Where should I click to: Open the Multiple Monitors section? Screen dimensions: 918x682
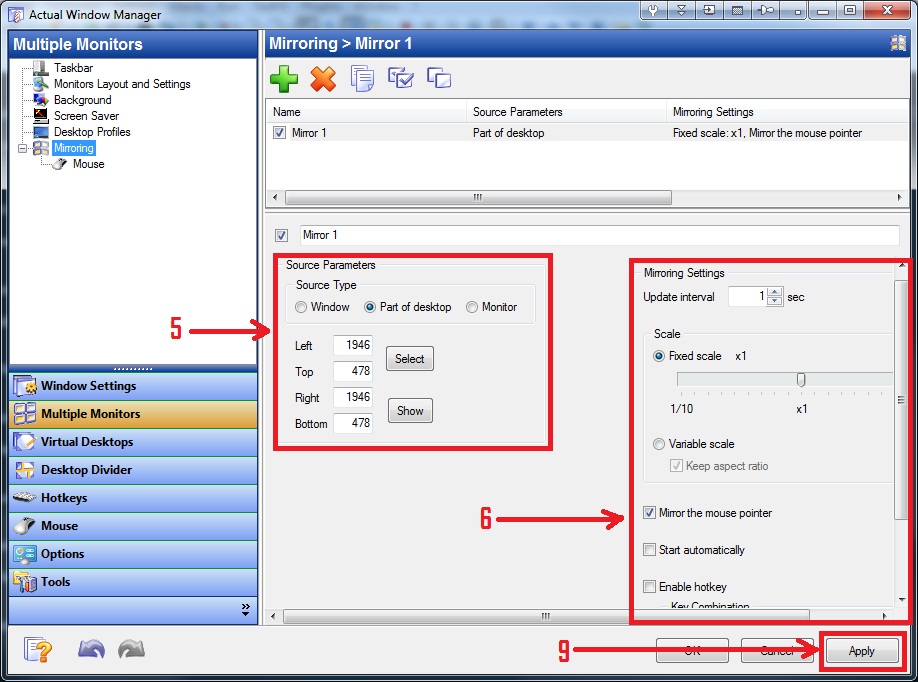[x=133, y=414]
